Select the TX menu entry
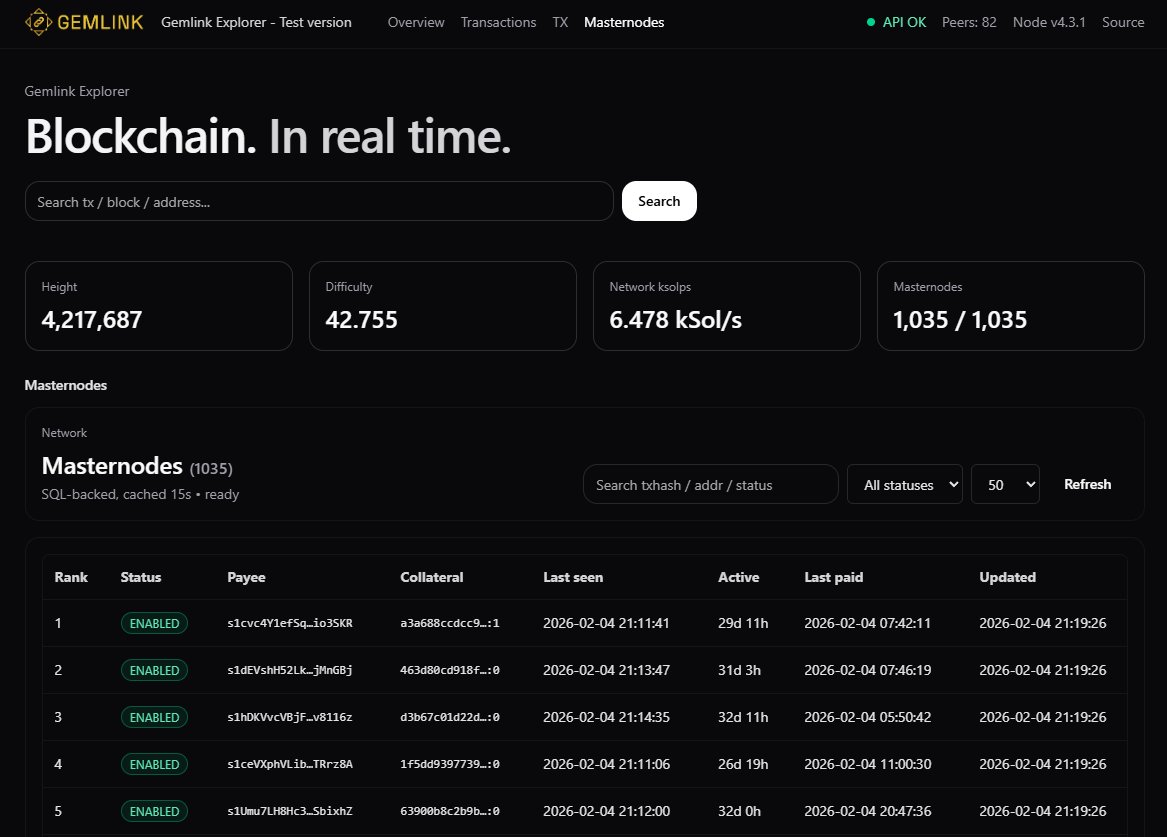The height and width of the screenshot is (837, 1167). (x=560, y=22)
